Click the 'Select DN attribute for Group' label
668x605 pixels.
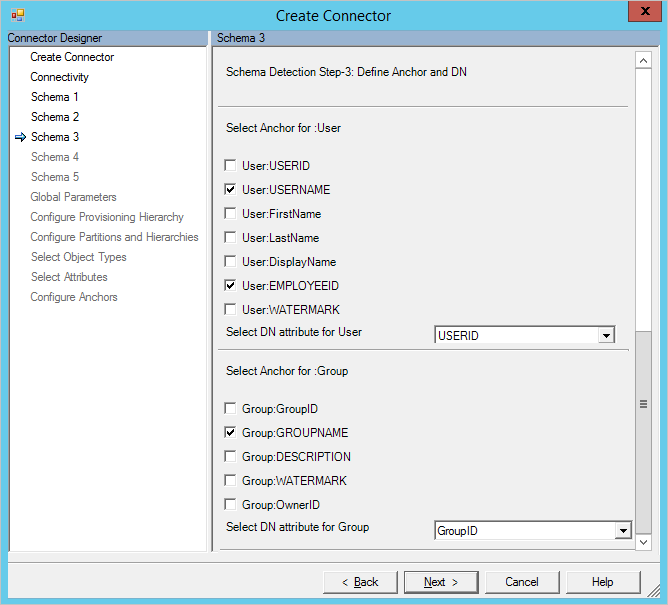coord(297,527)
